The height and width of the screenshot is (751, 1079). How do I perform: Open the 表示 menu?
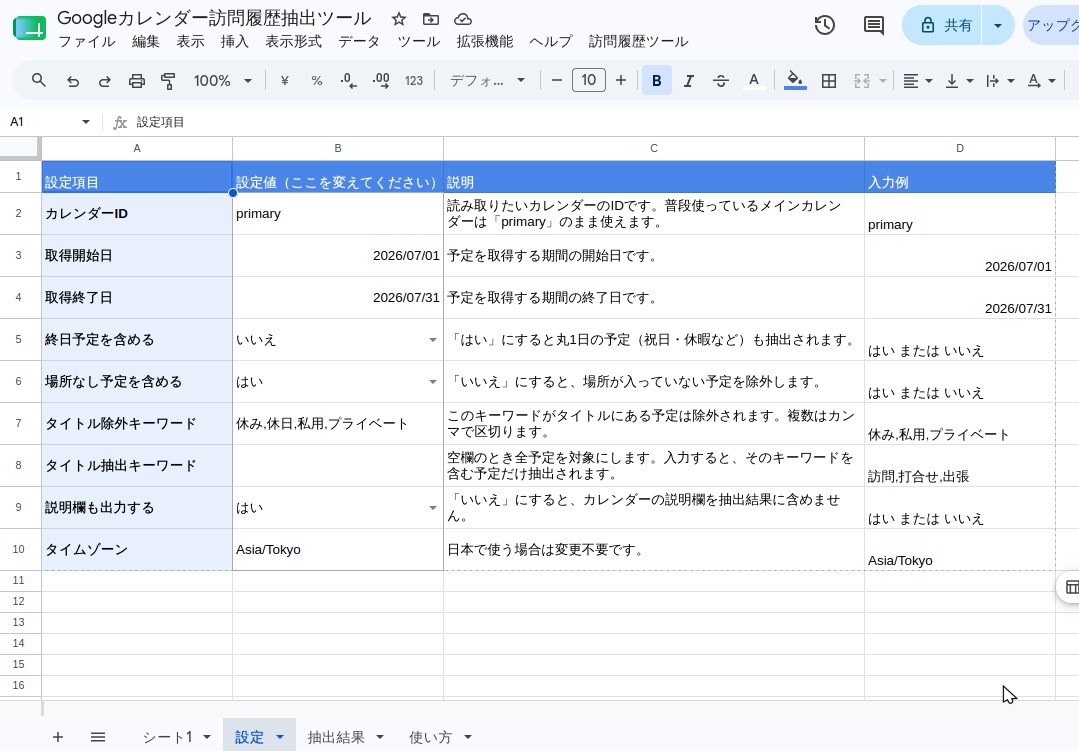coord(191,41)
